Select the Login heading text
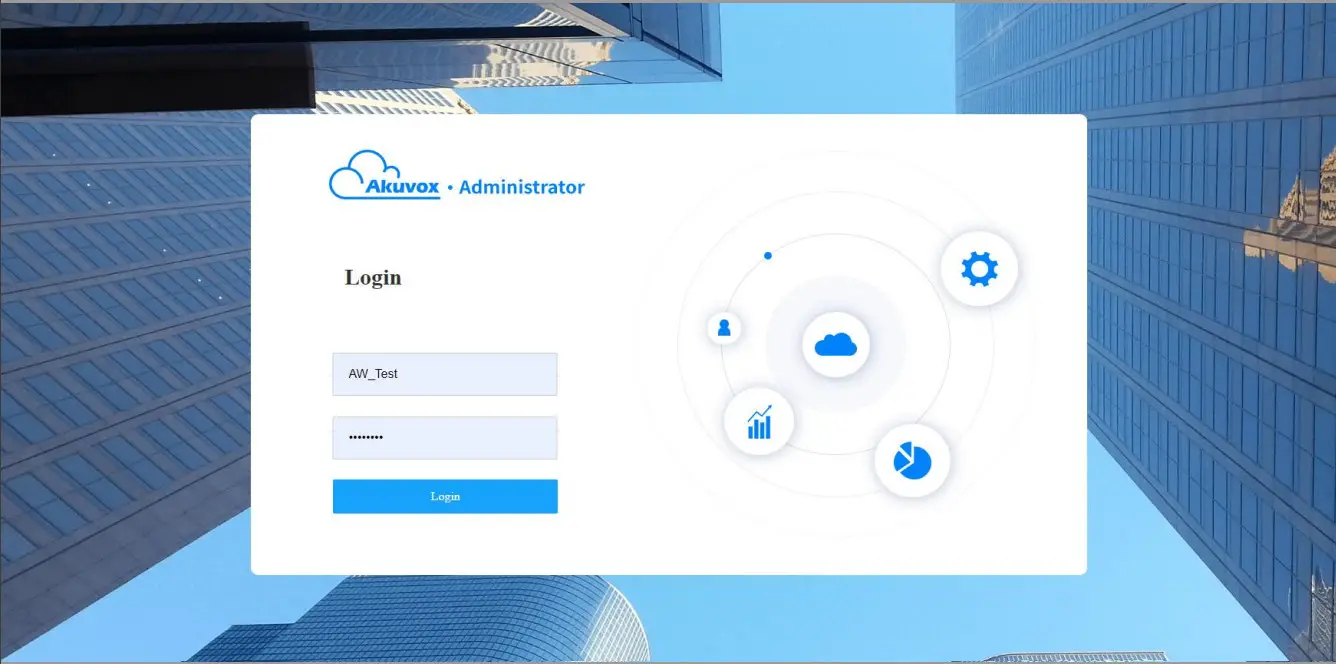1336x664 pixels. click(372, 277)
